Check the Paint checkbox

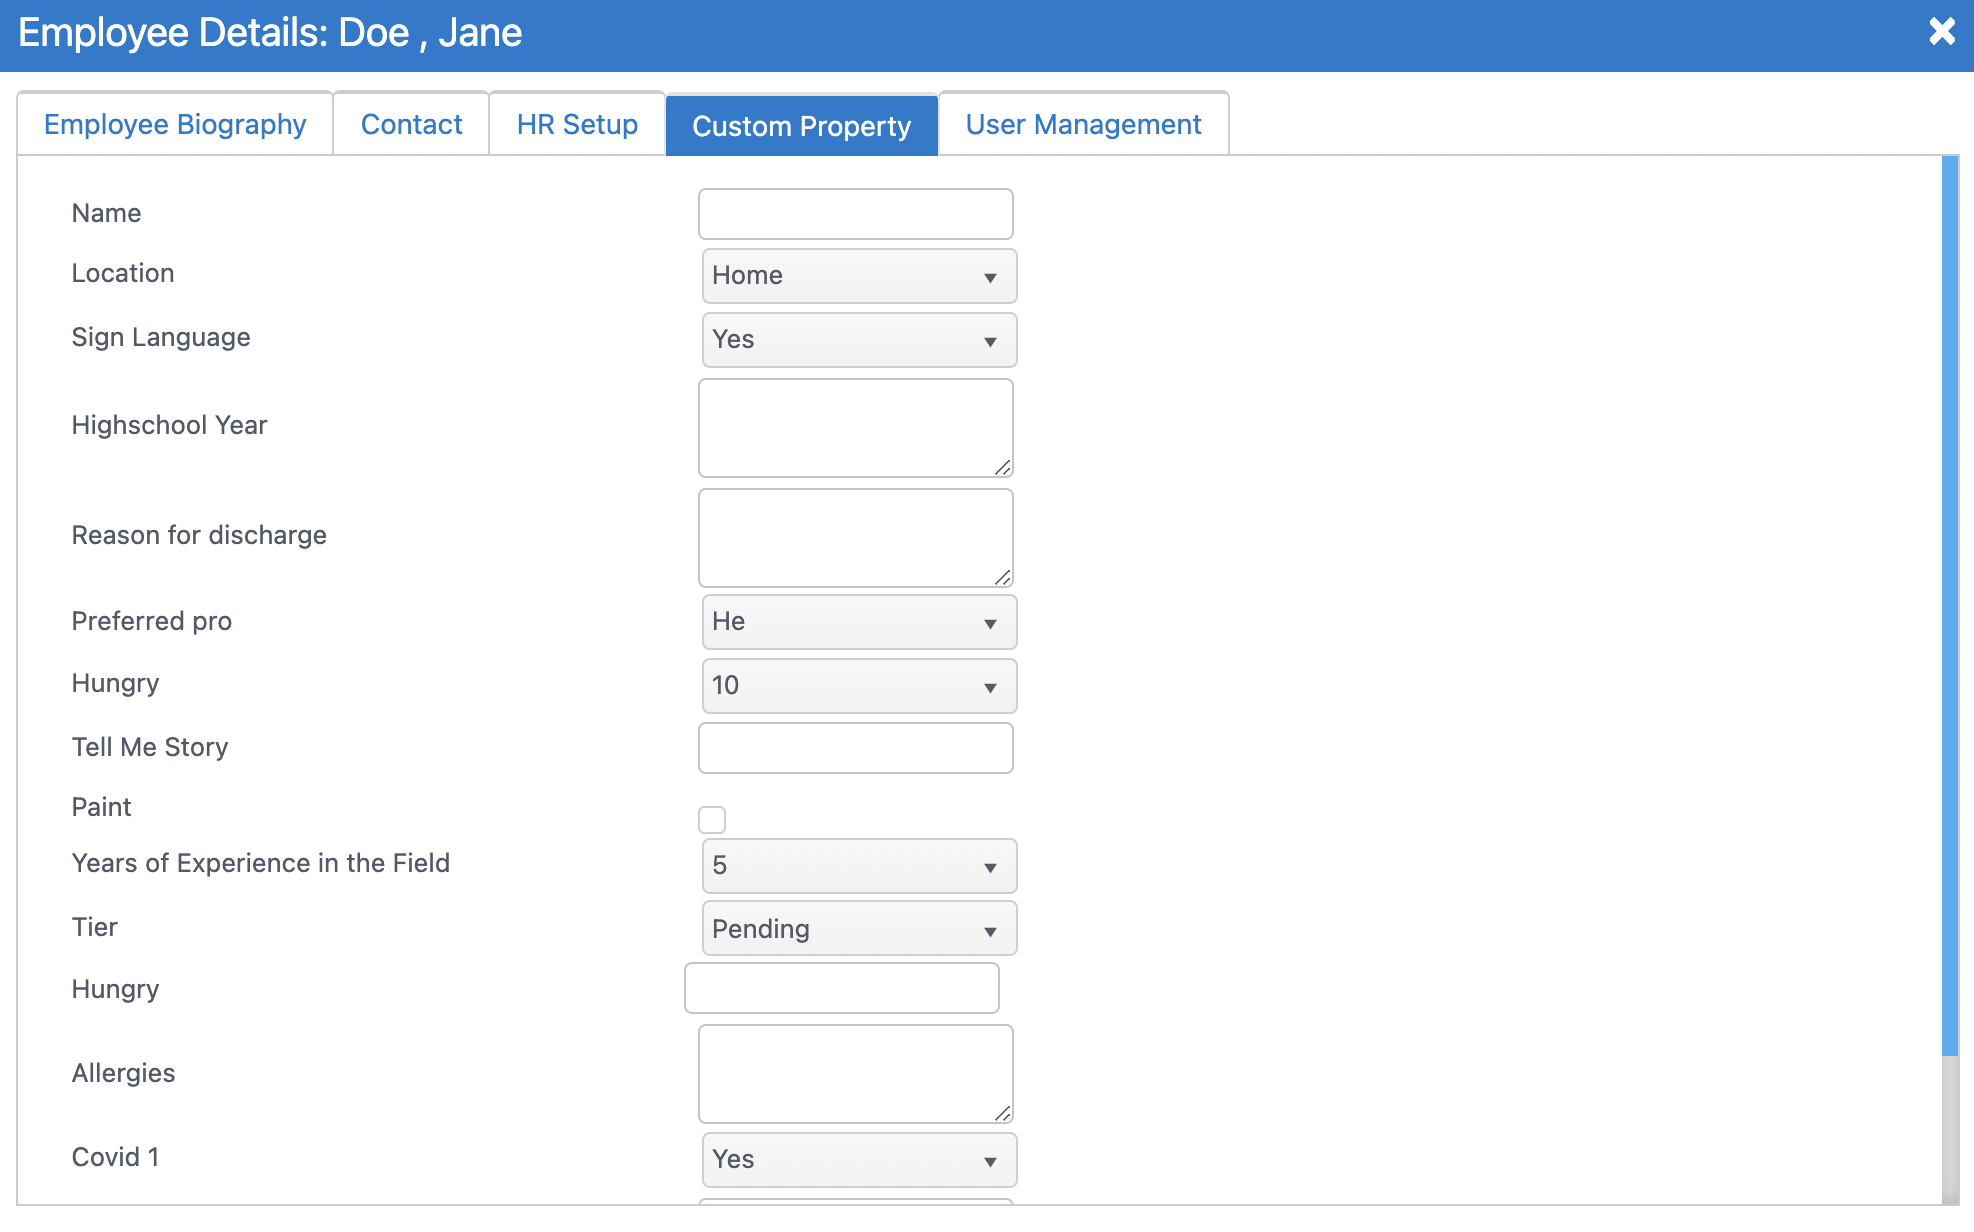[x=712, y=820]
